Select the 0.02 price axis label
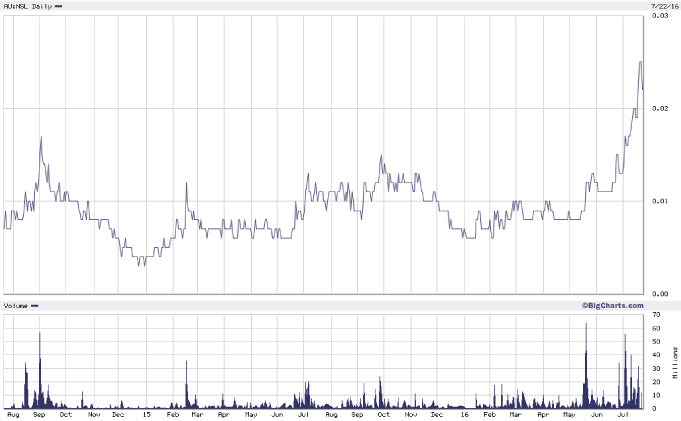Image resolution: width=681 pixels, height=421 pixels. coord(661,108)
